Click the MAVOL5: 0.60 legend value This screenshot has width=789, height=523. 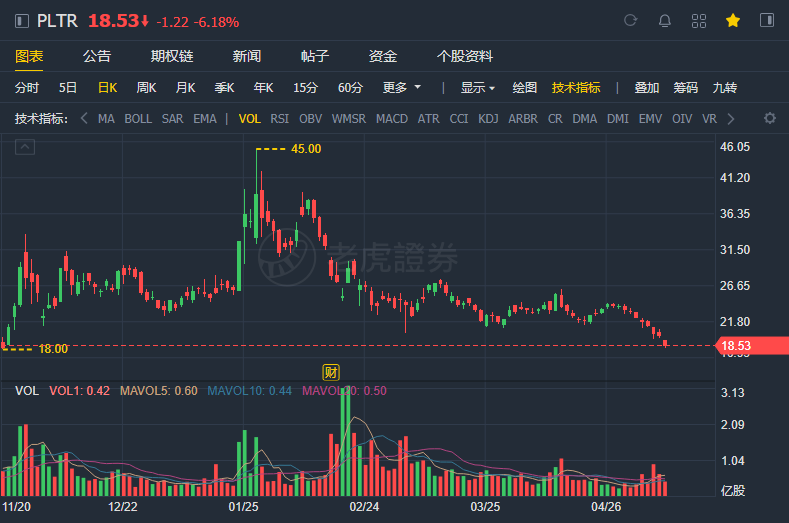(x=159, y=391)
